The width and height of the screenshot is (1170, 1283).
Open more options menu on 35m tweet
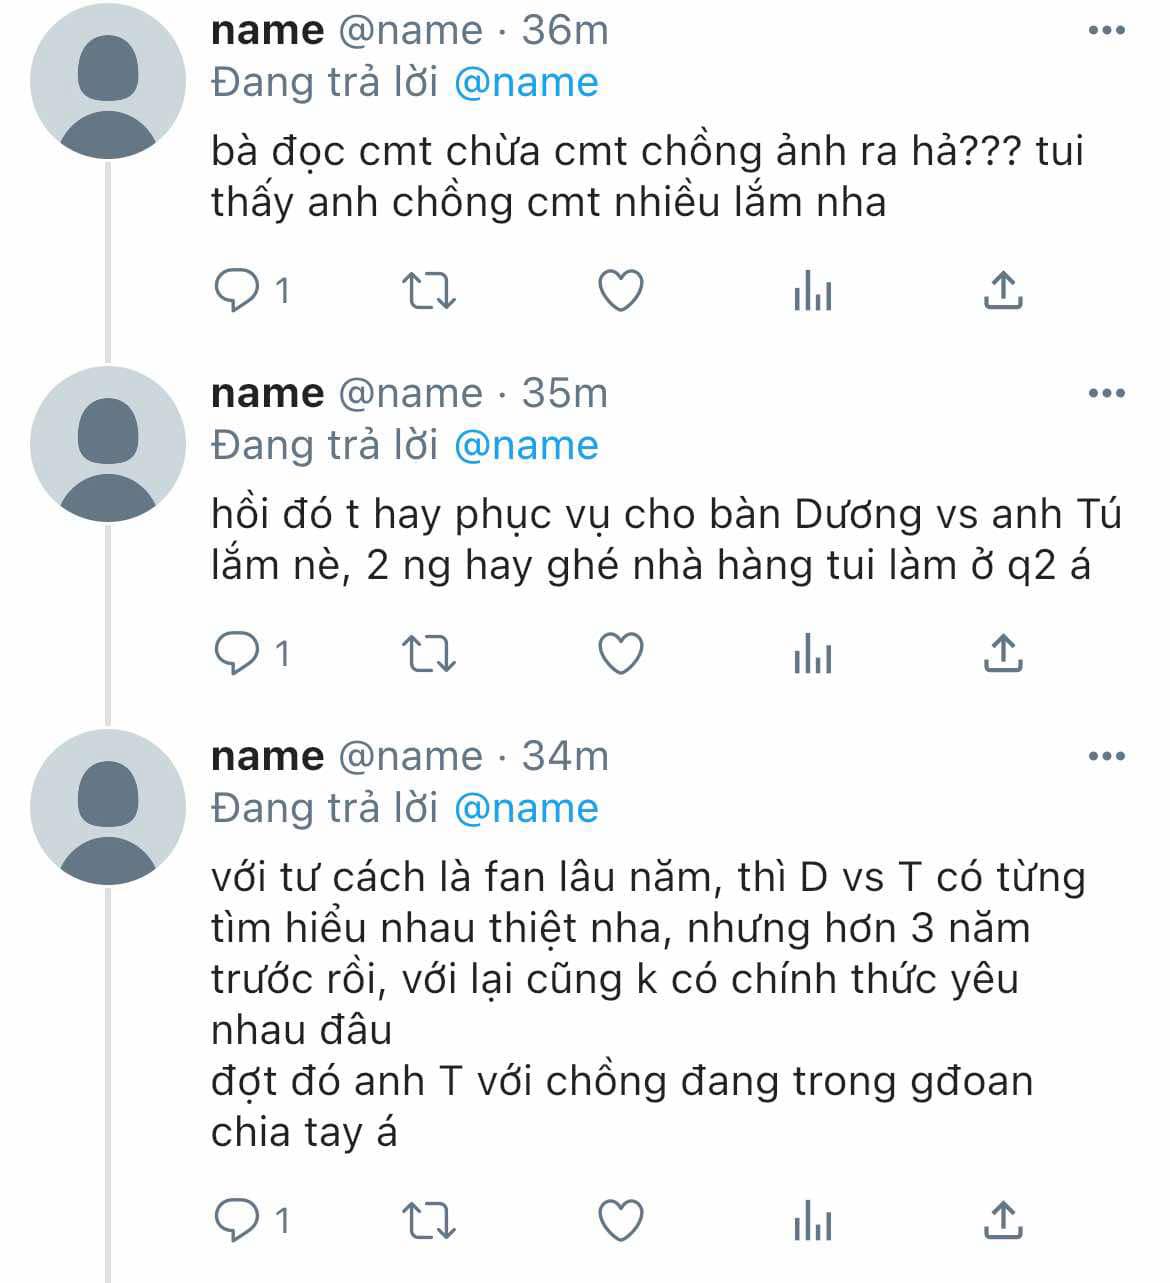click(x=1106, y=394)
